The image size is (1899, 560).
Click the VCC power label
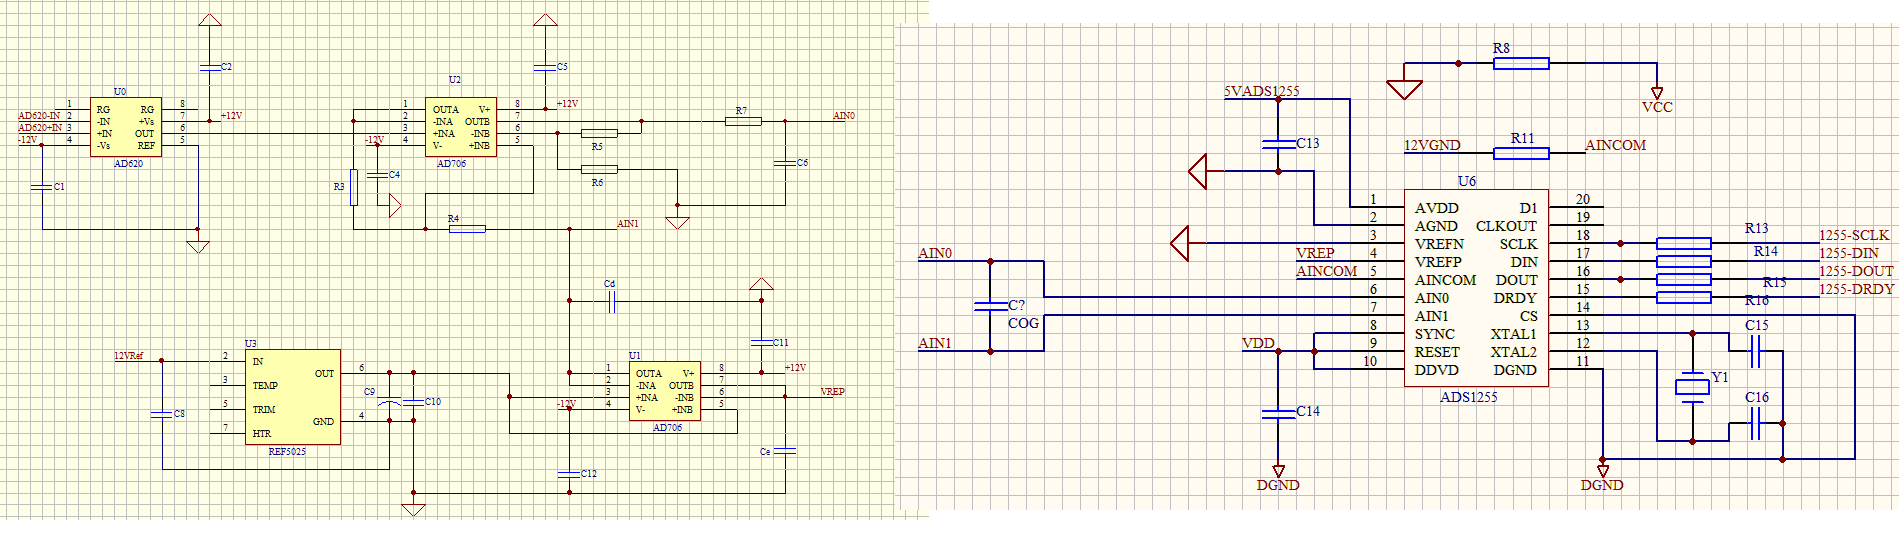[x=1657, y=107]
